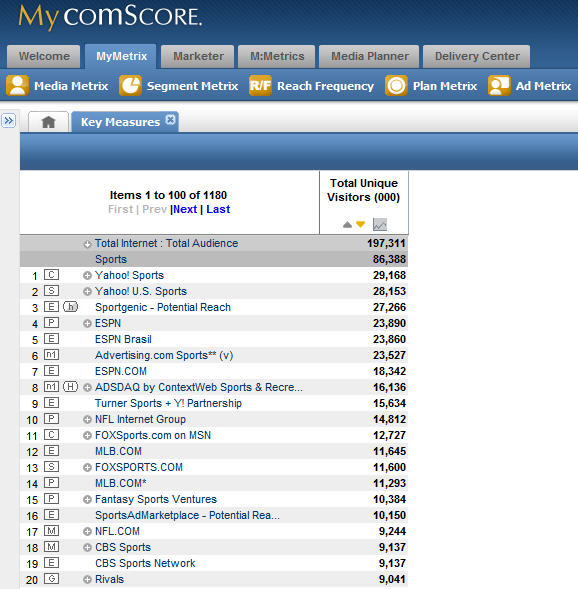Sort visitors descending with yellow down arrow

tap(361, 225)
